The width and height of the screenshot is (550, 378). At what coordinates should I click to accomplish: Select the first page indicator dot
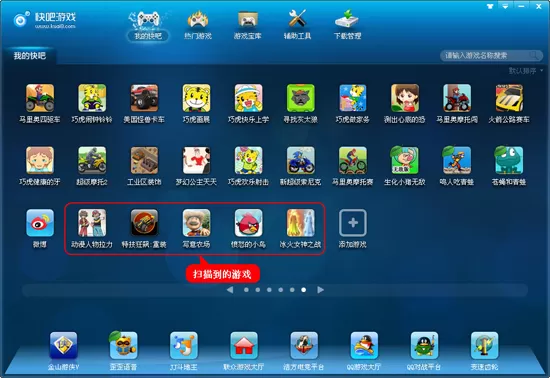(246, 290)
